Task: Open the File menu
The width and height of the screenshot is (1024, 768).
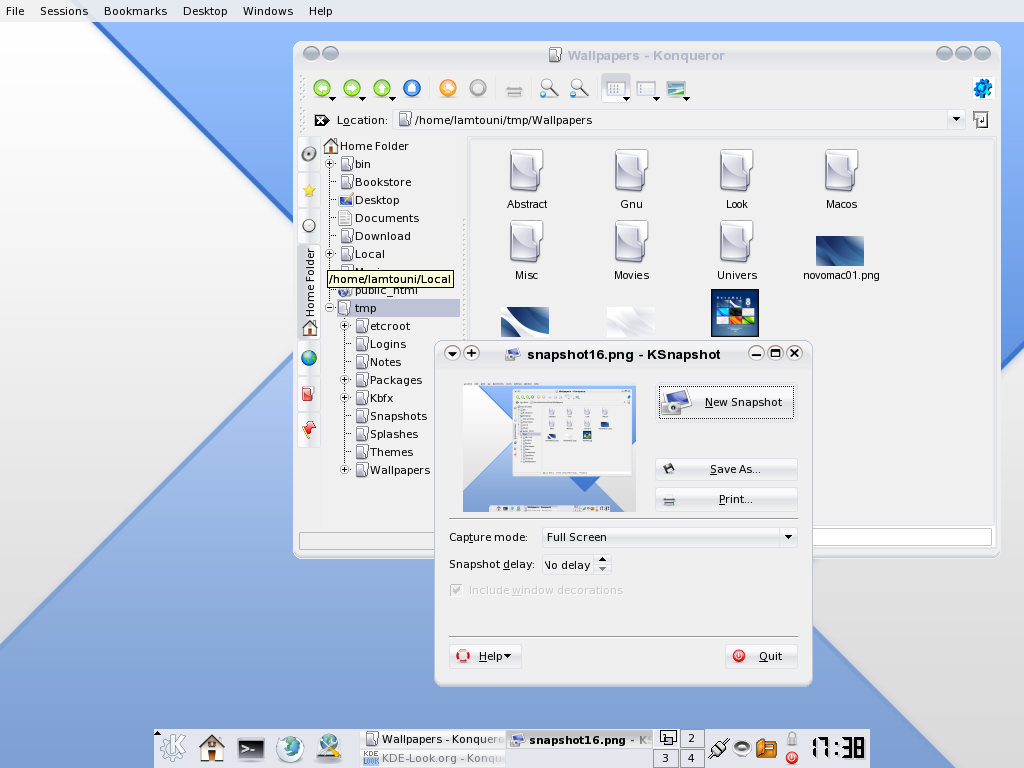Action: pyautogui.click(x=15, y=11)
